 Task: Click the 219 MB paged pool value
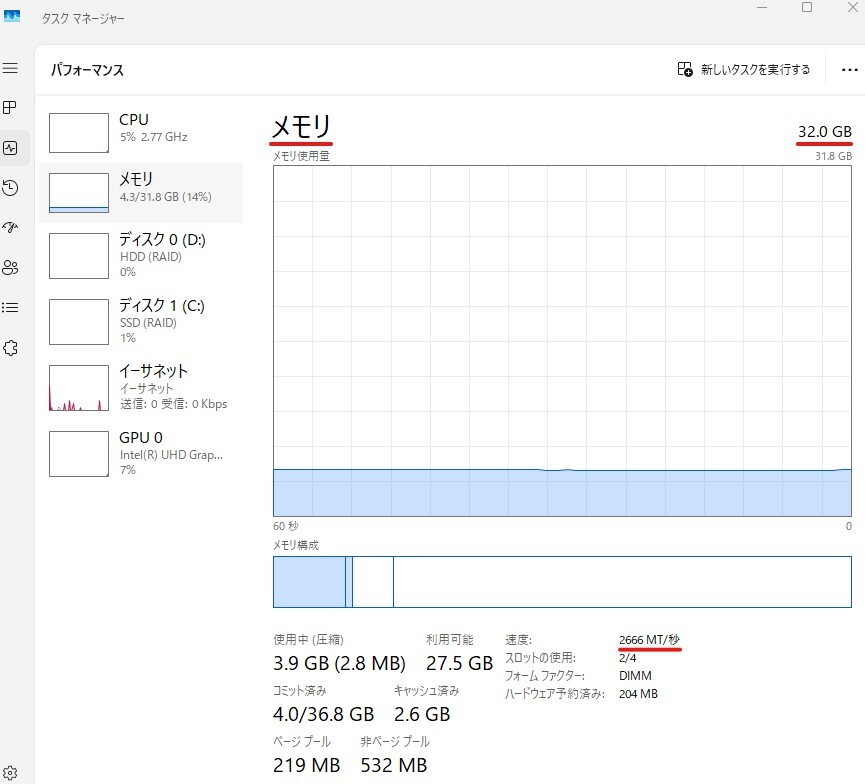coord(306,765)
